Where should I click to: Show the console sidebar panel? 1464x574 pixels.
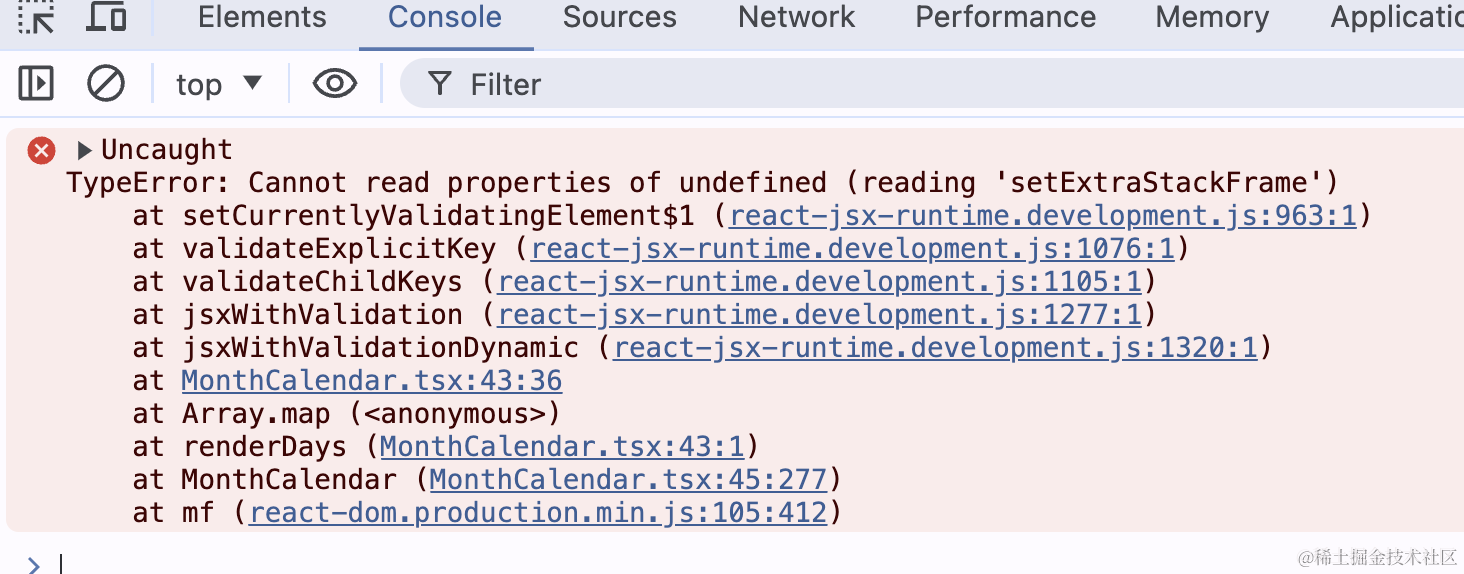pyautogui.click(x=37, y=84)
